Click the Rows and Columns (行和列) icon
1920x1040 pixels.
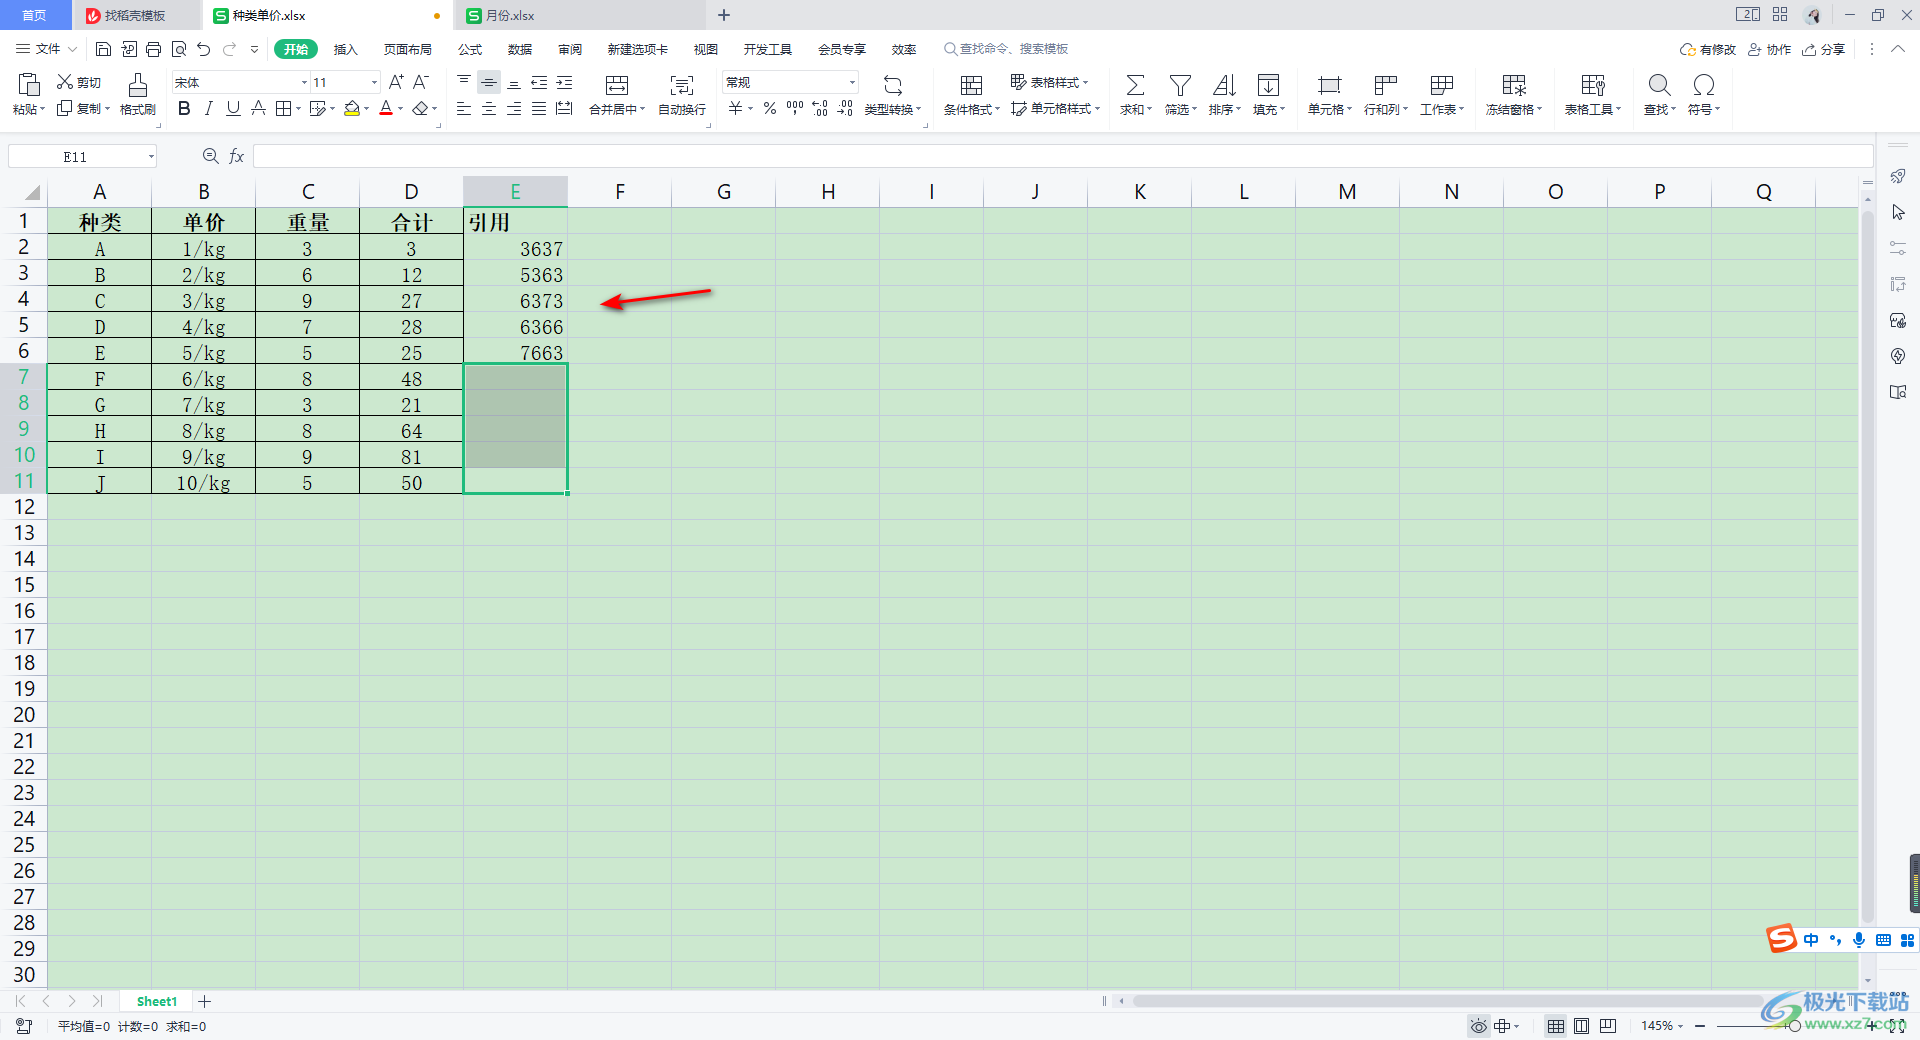(x=1385, y=85)
